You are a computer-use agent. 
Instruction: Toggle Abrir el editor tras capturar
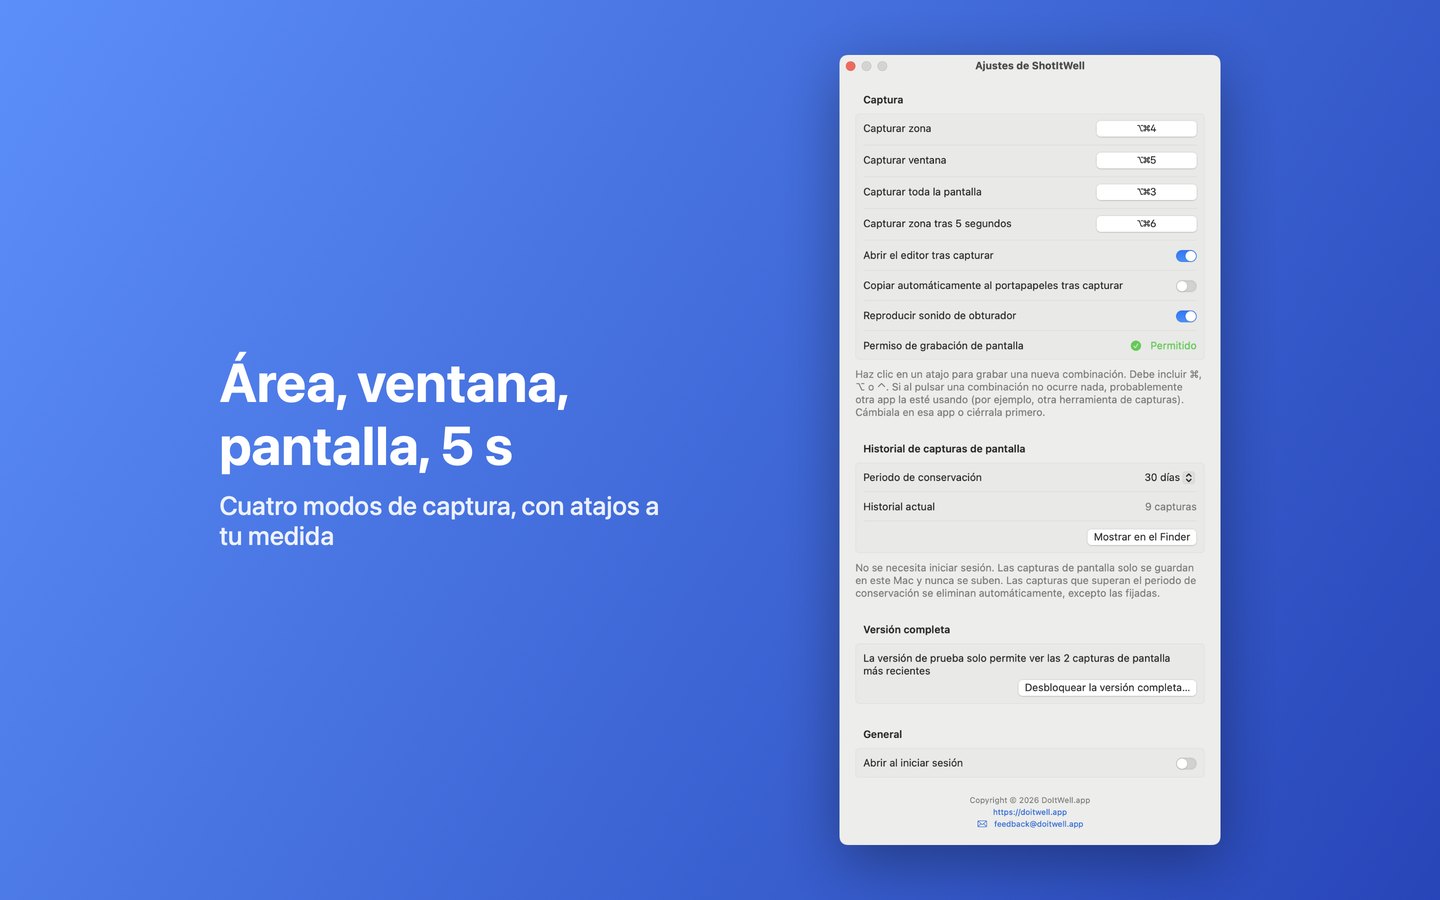[x=1186, y=256]
